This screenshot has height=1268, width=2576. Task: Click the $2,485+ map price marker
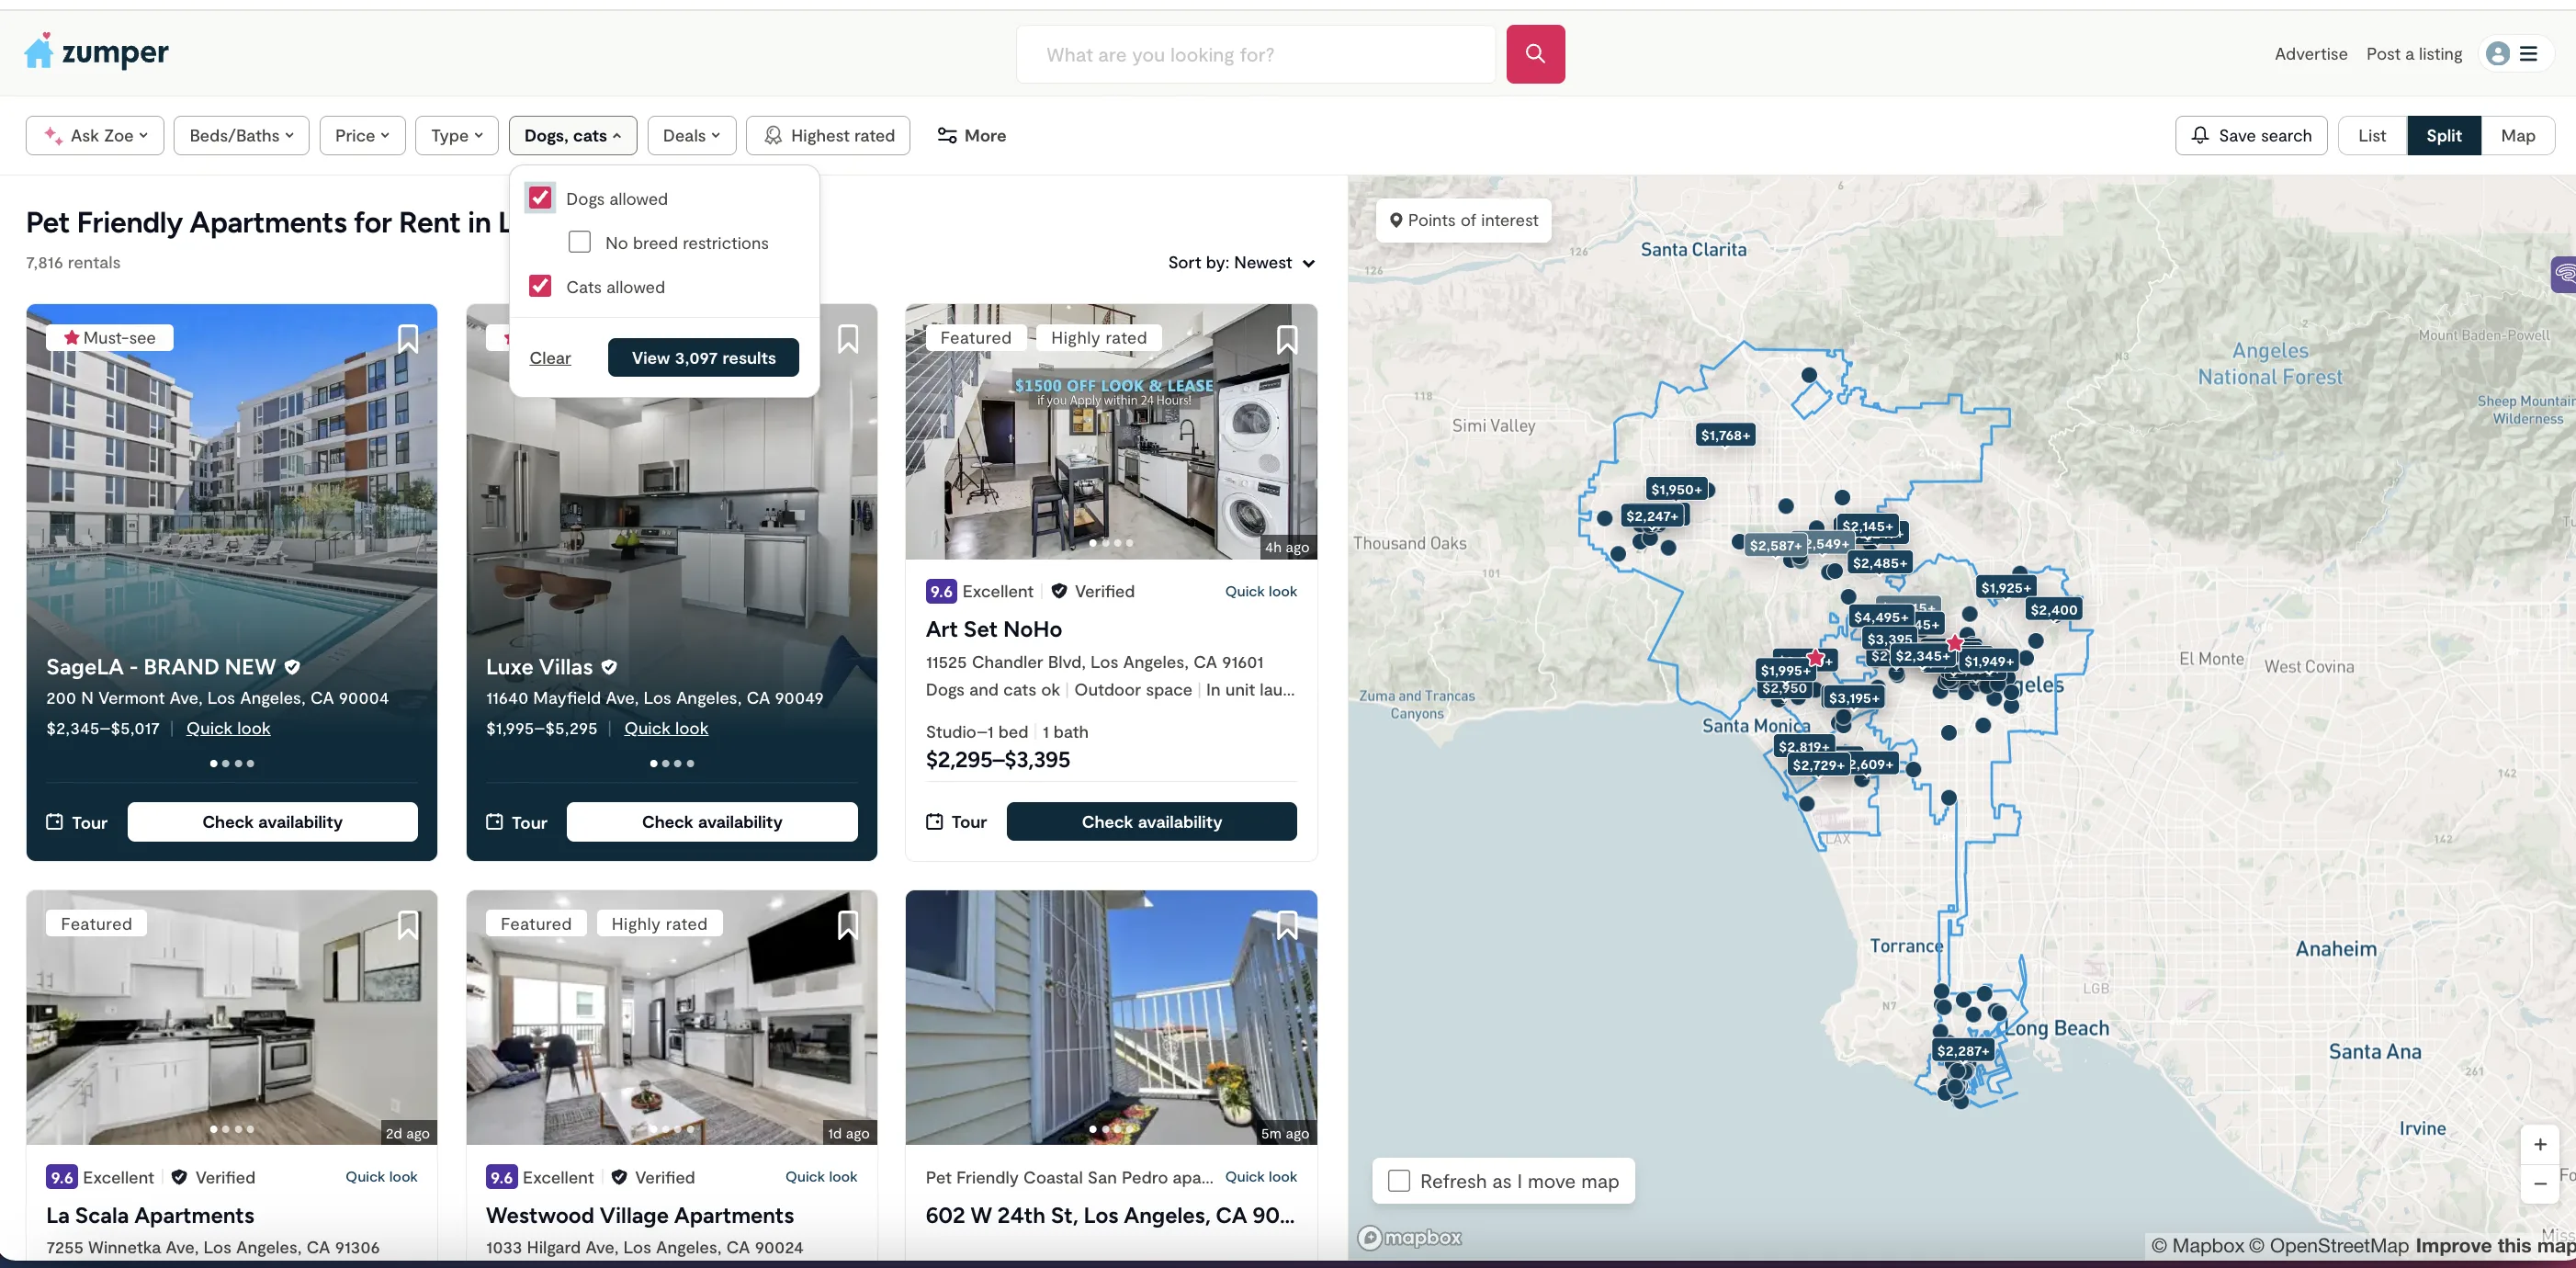pos(1879,563)
